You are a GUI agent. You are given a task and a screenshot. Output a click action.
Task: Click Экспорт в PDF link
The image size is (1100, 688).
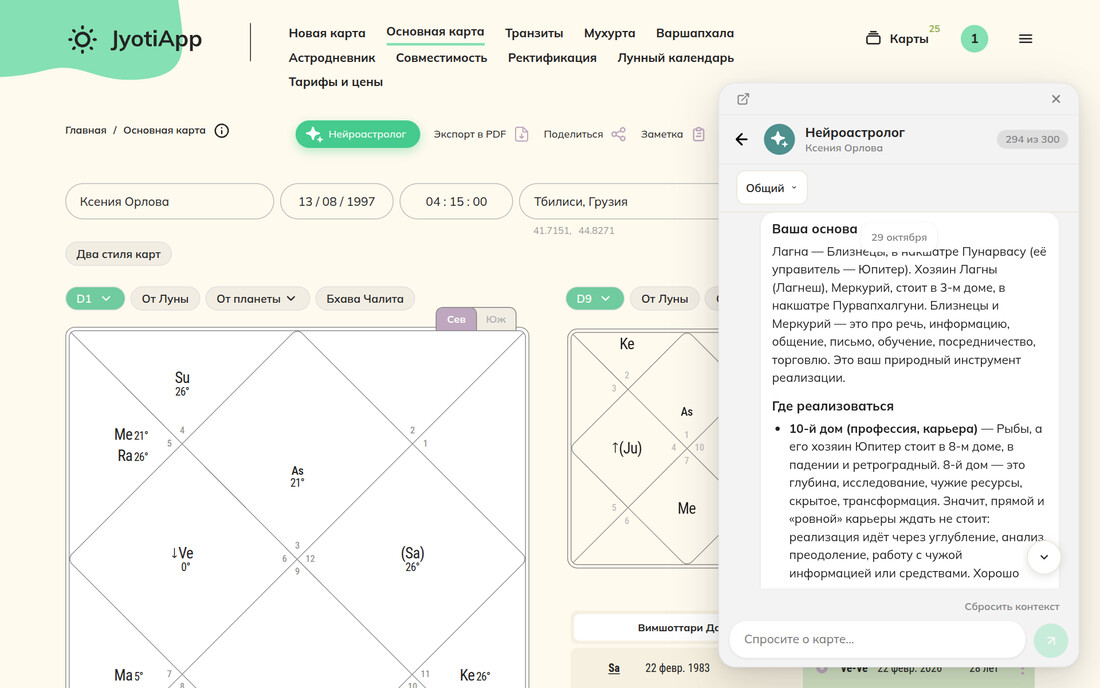(x=469, y=134)
